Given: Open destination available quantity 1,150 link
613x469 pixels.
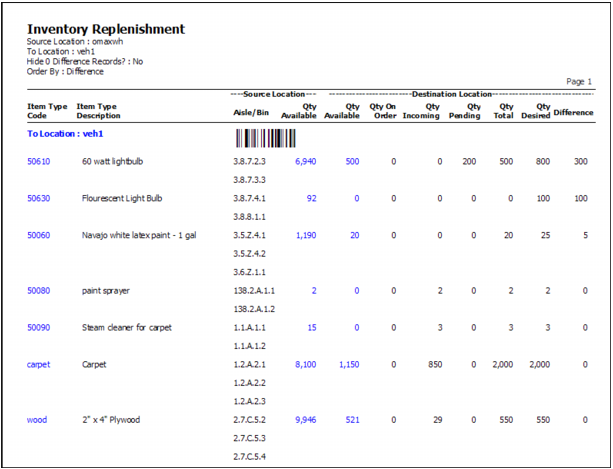Looking at the screenshot, I should pos(348,365).
